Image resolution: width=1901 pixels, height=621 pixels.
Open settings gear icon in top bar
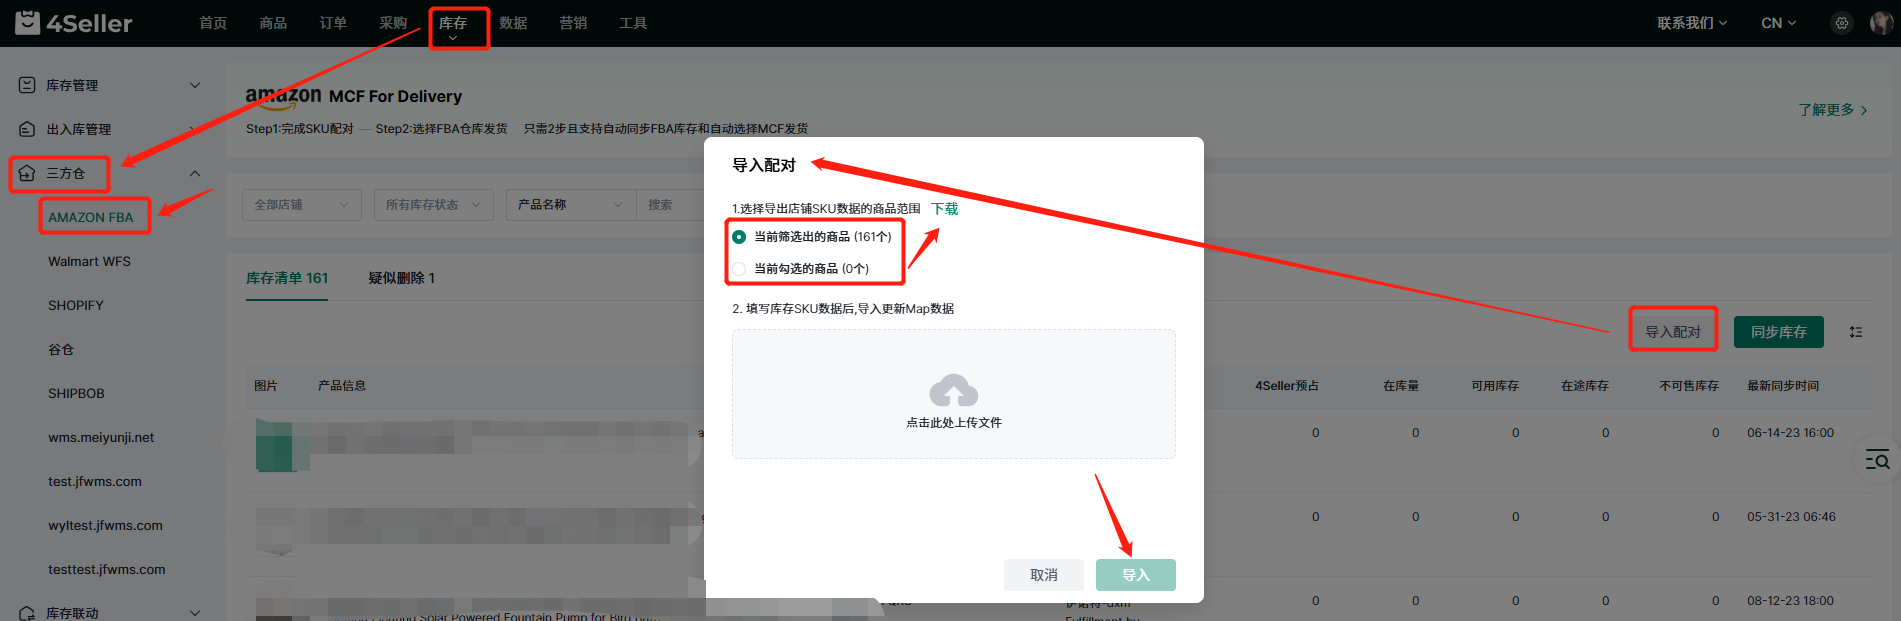point(1841,23)
